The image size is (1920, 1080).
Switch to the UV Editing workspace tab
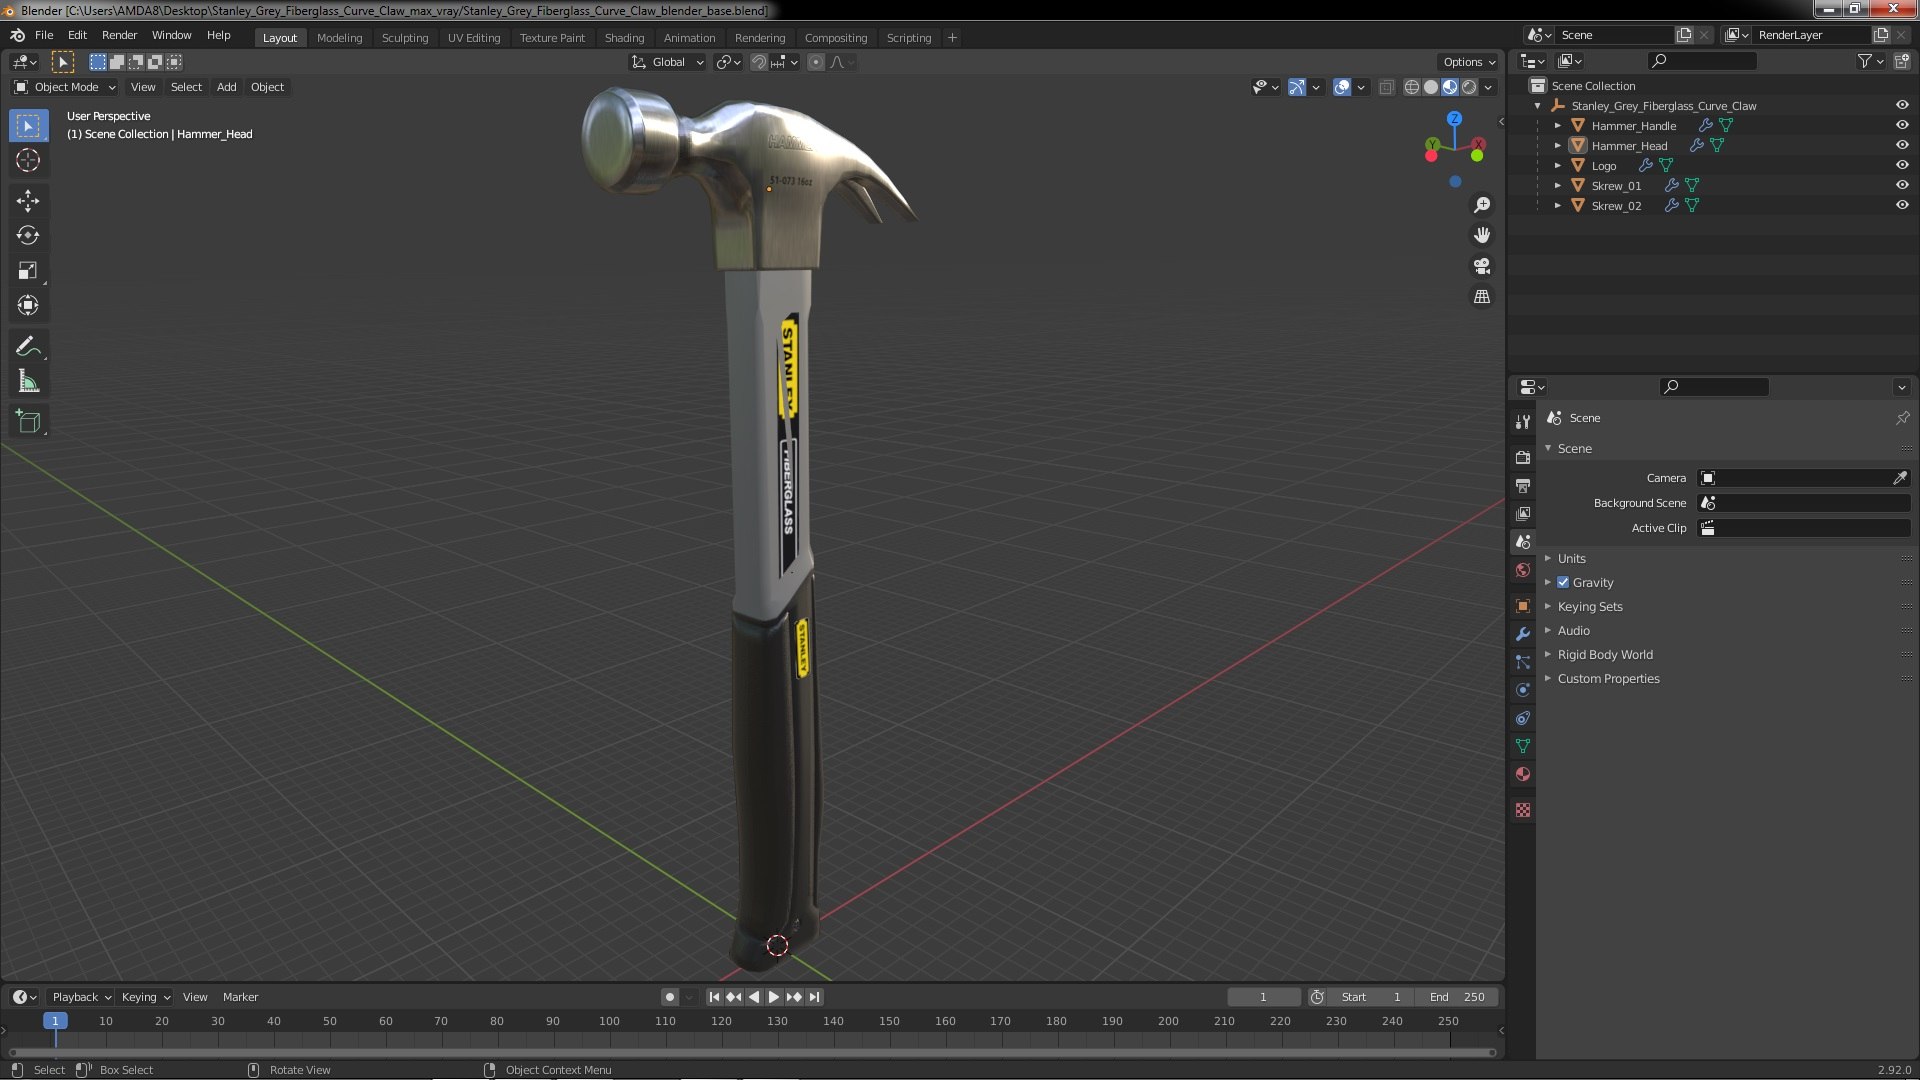474,38
